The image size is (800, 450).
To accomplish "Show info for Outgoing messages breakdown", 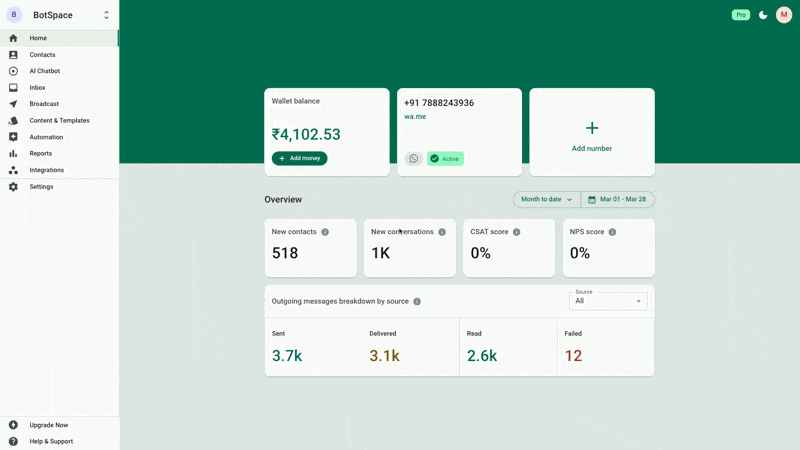I will (417, 302).
